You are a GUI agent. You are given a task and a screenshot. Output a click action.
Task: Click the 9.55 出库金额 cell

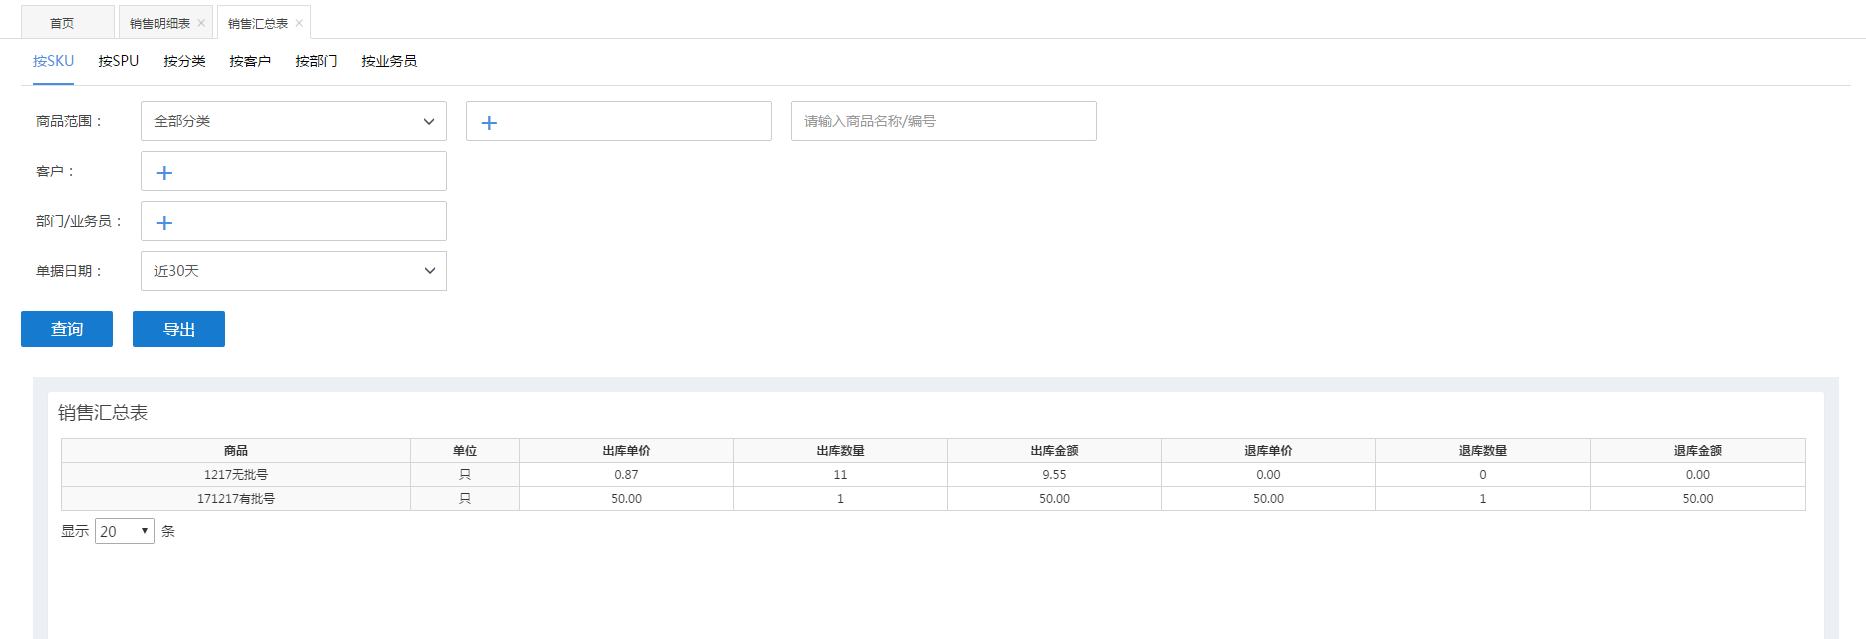click(x=1055, y=475)
